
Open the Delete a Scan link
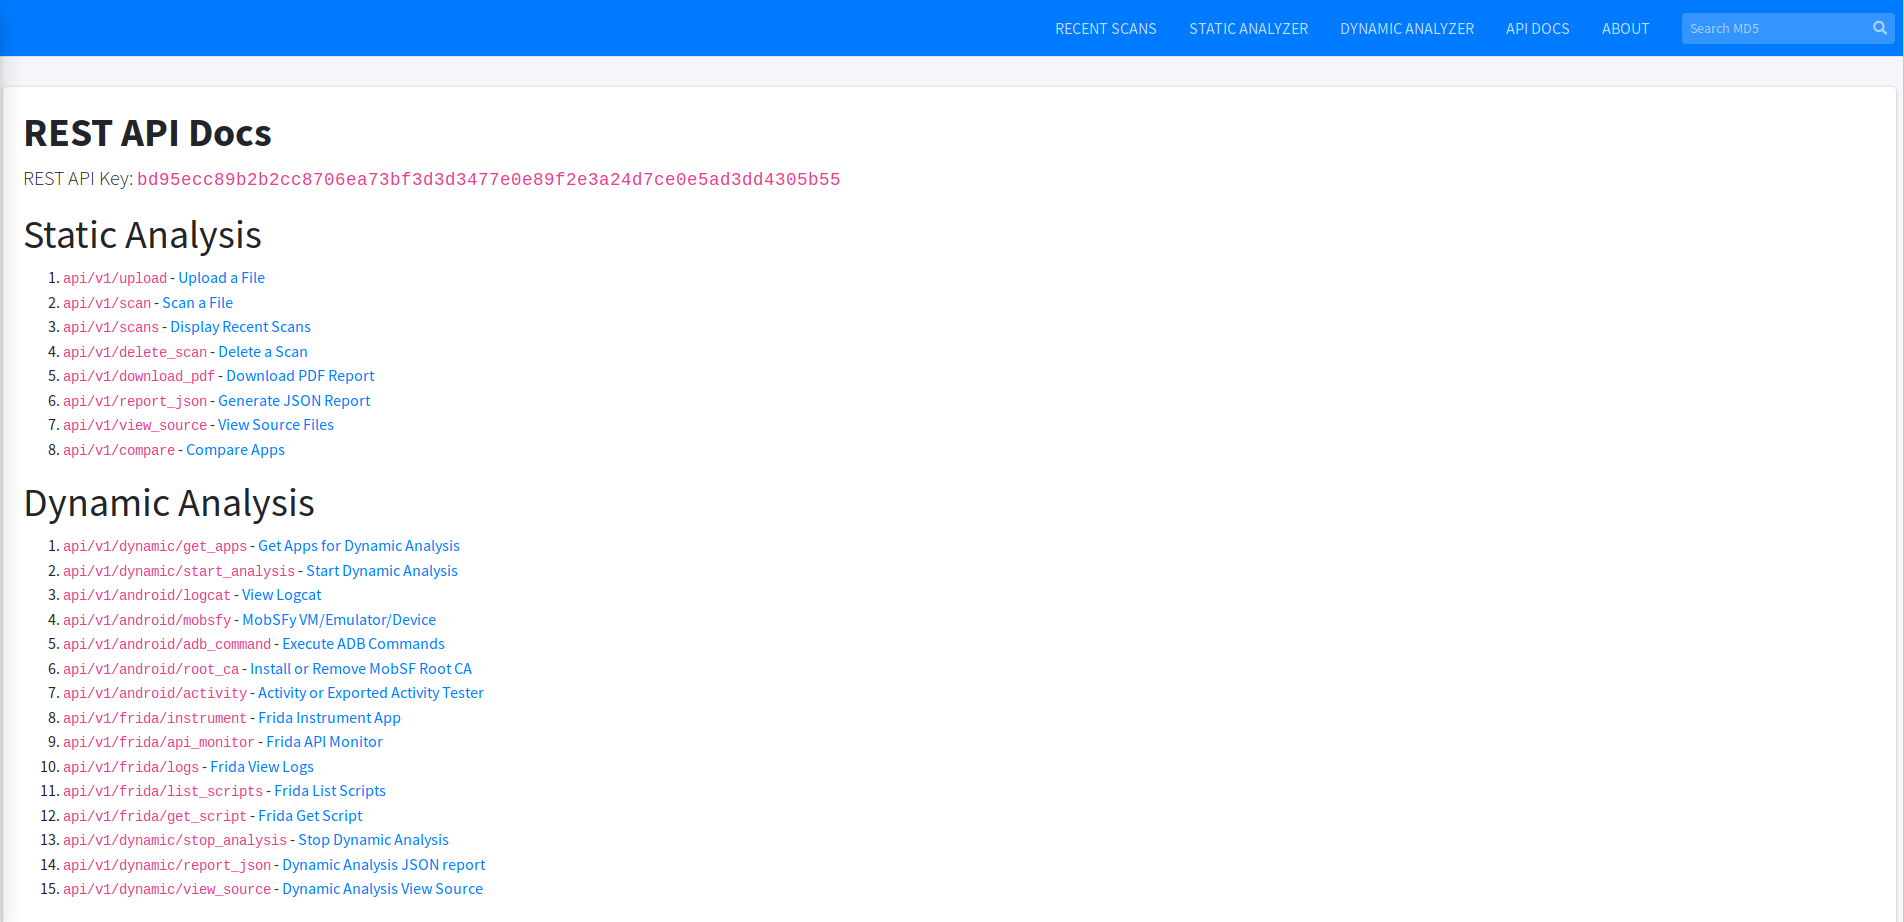(x=262, y=352)
